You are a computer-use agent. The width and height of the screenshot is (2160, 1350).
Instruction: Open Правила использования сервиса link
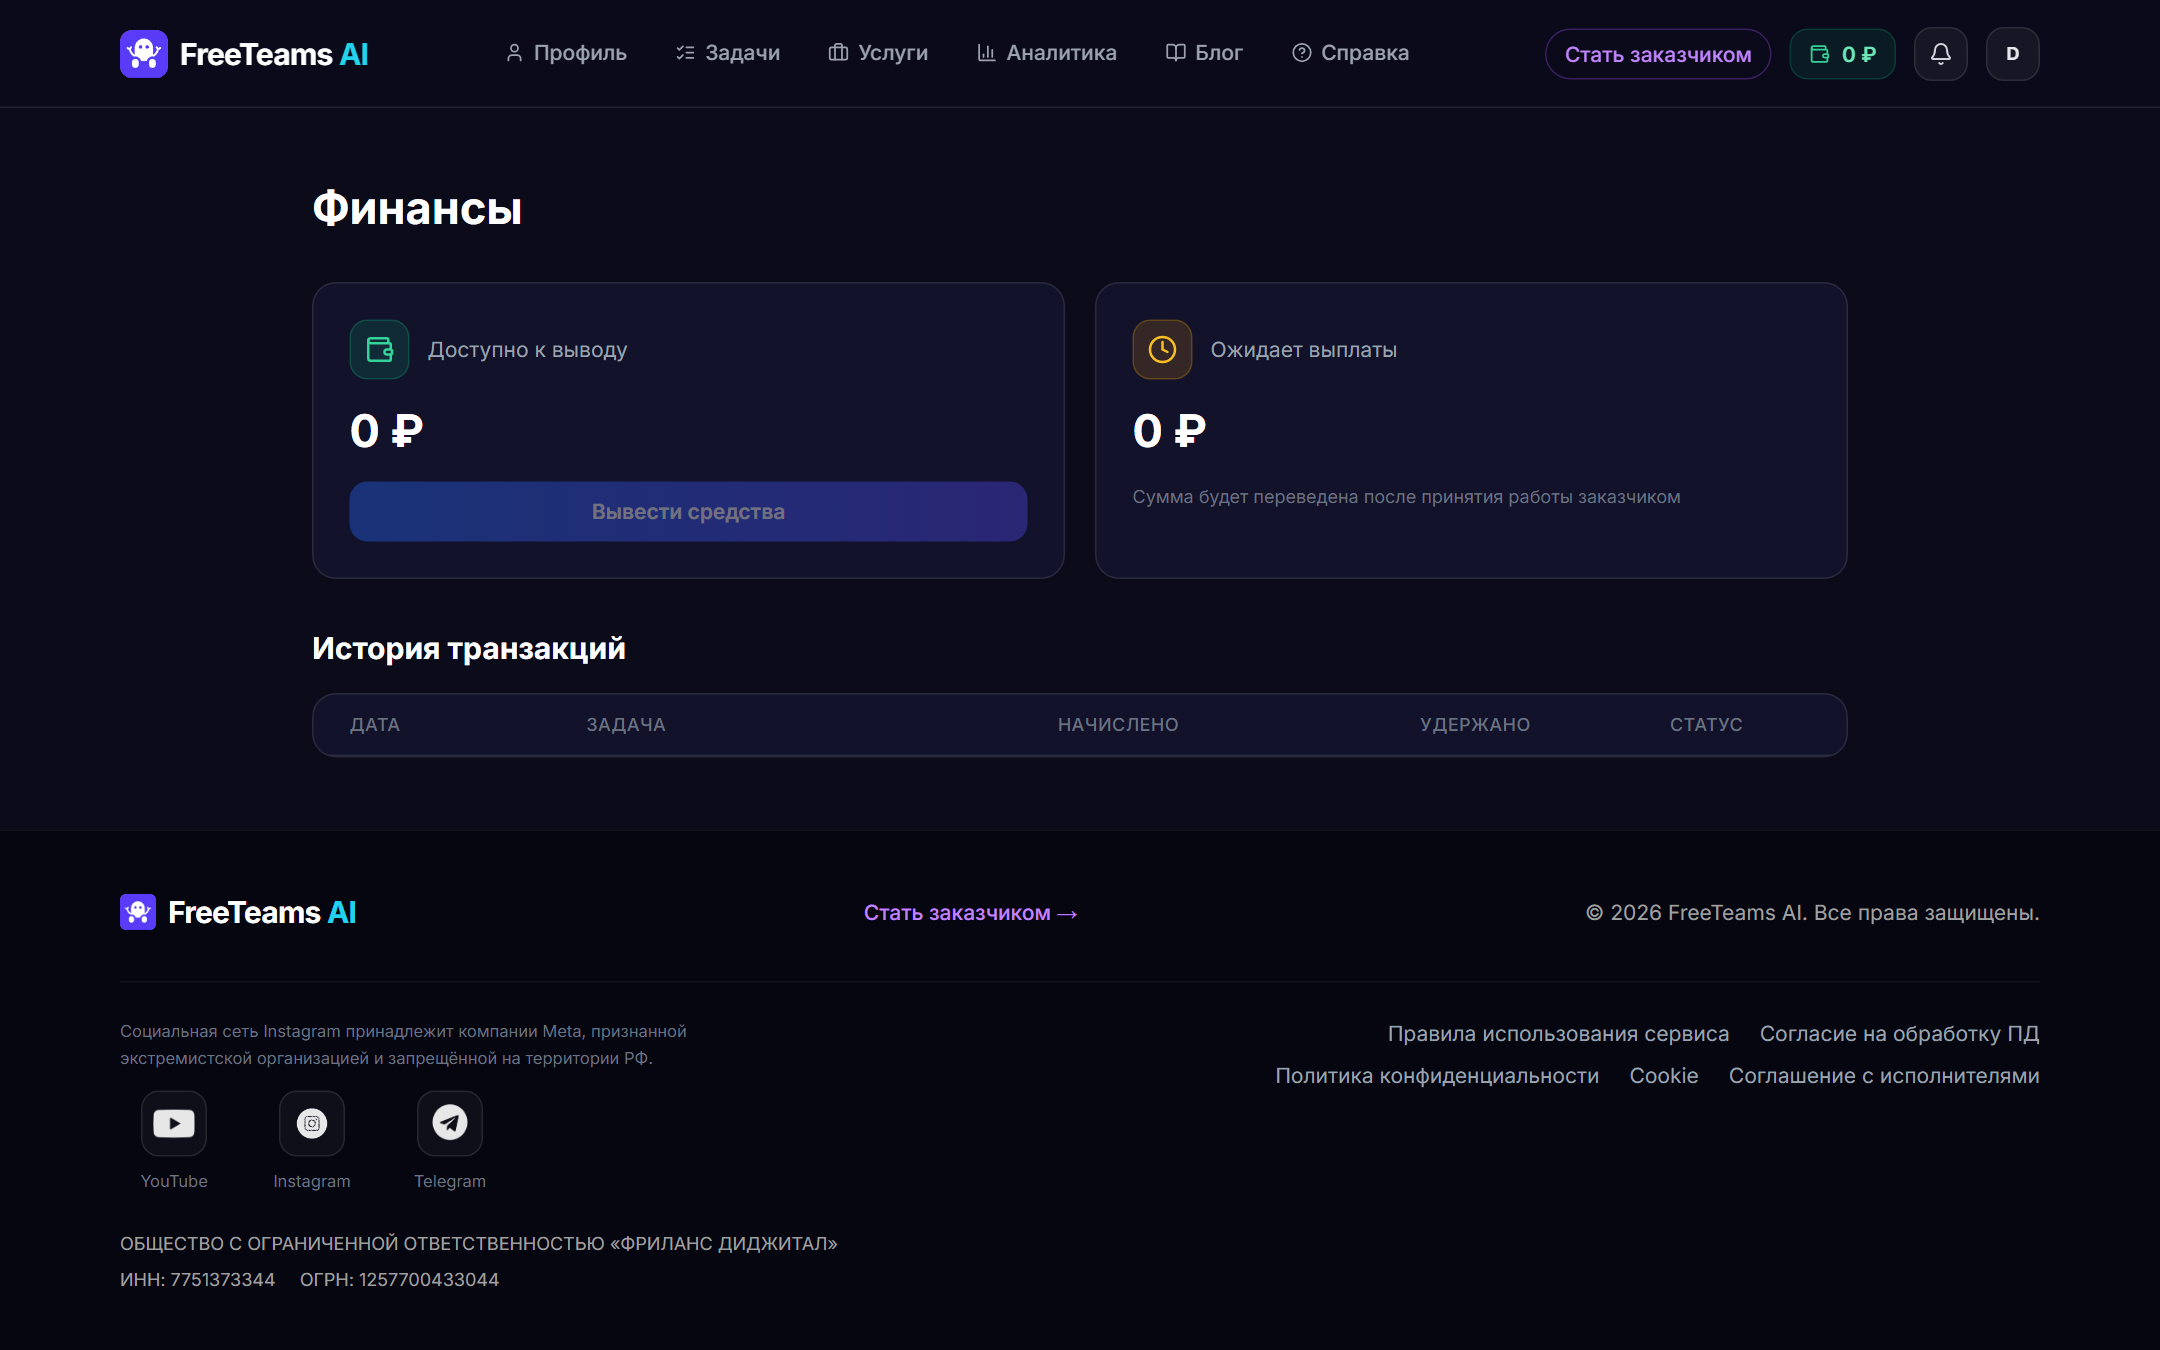click(x=1558, y=1034)
